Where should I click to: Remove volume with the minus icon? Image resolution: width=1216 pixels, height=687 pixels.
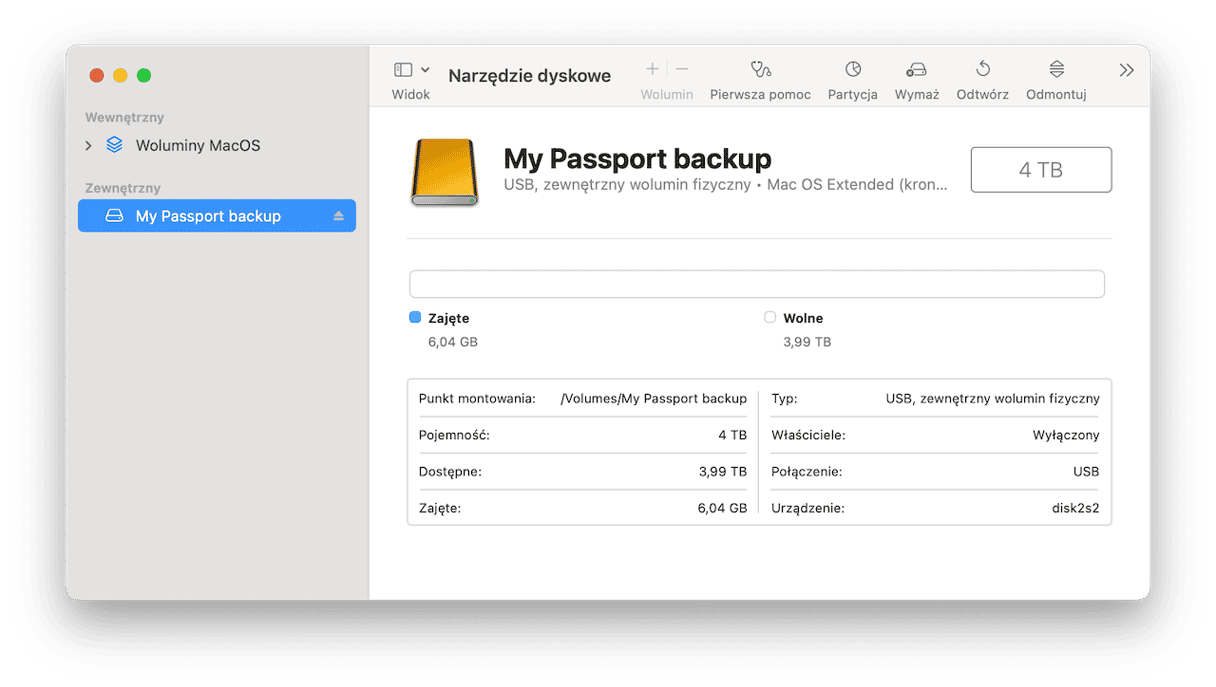682,69
